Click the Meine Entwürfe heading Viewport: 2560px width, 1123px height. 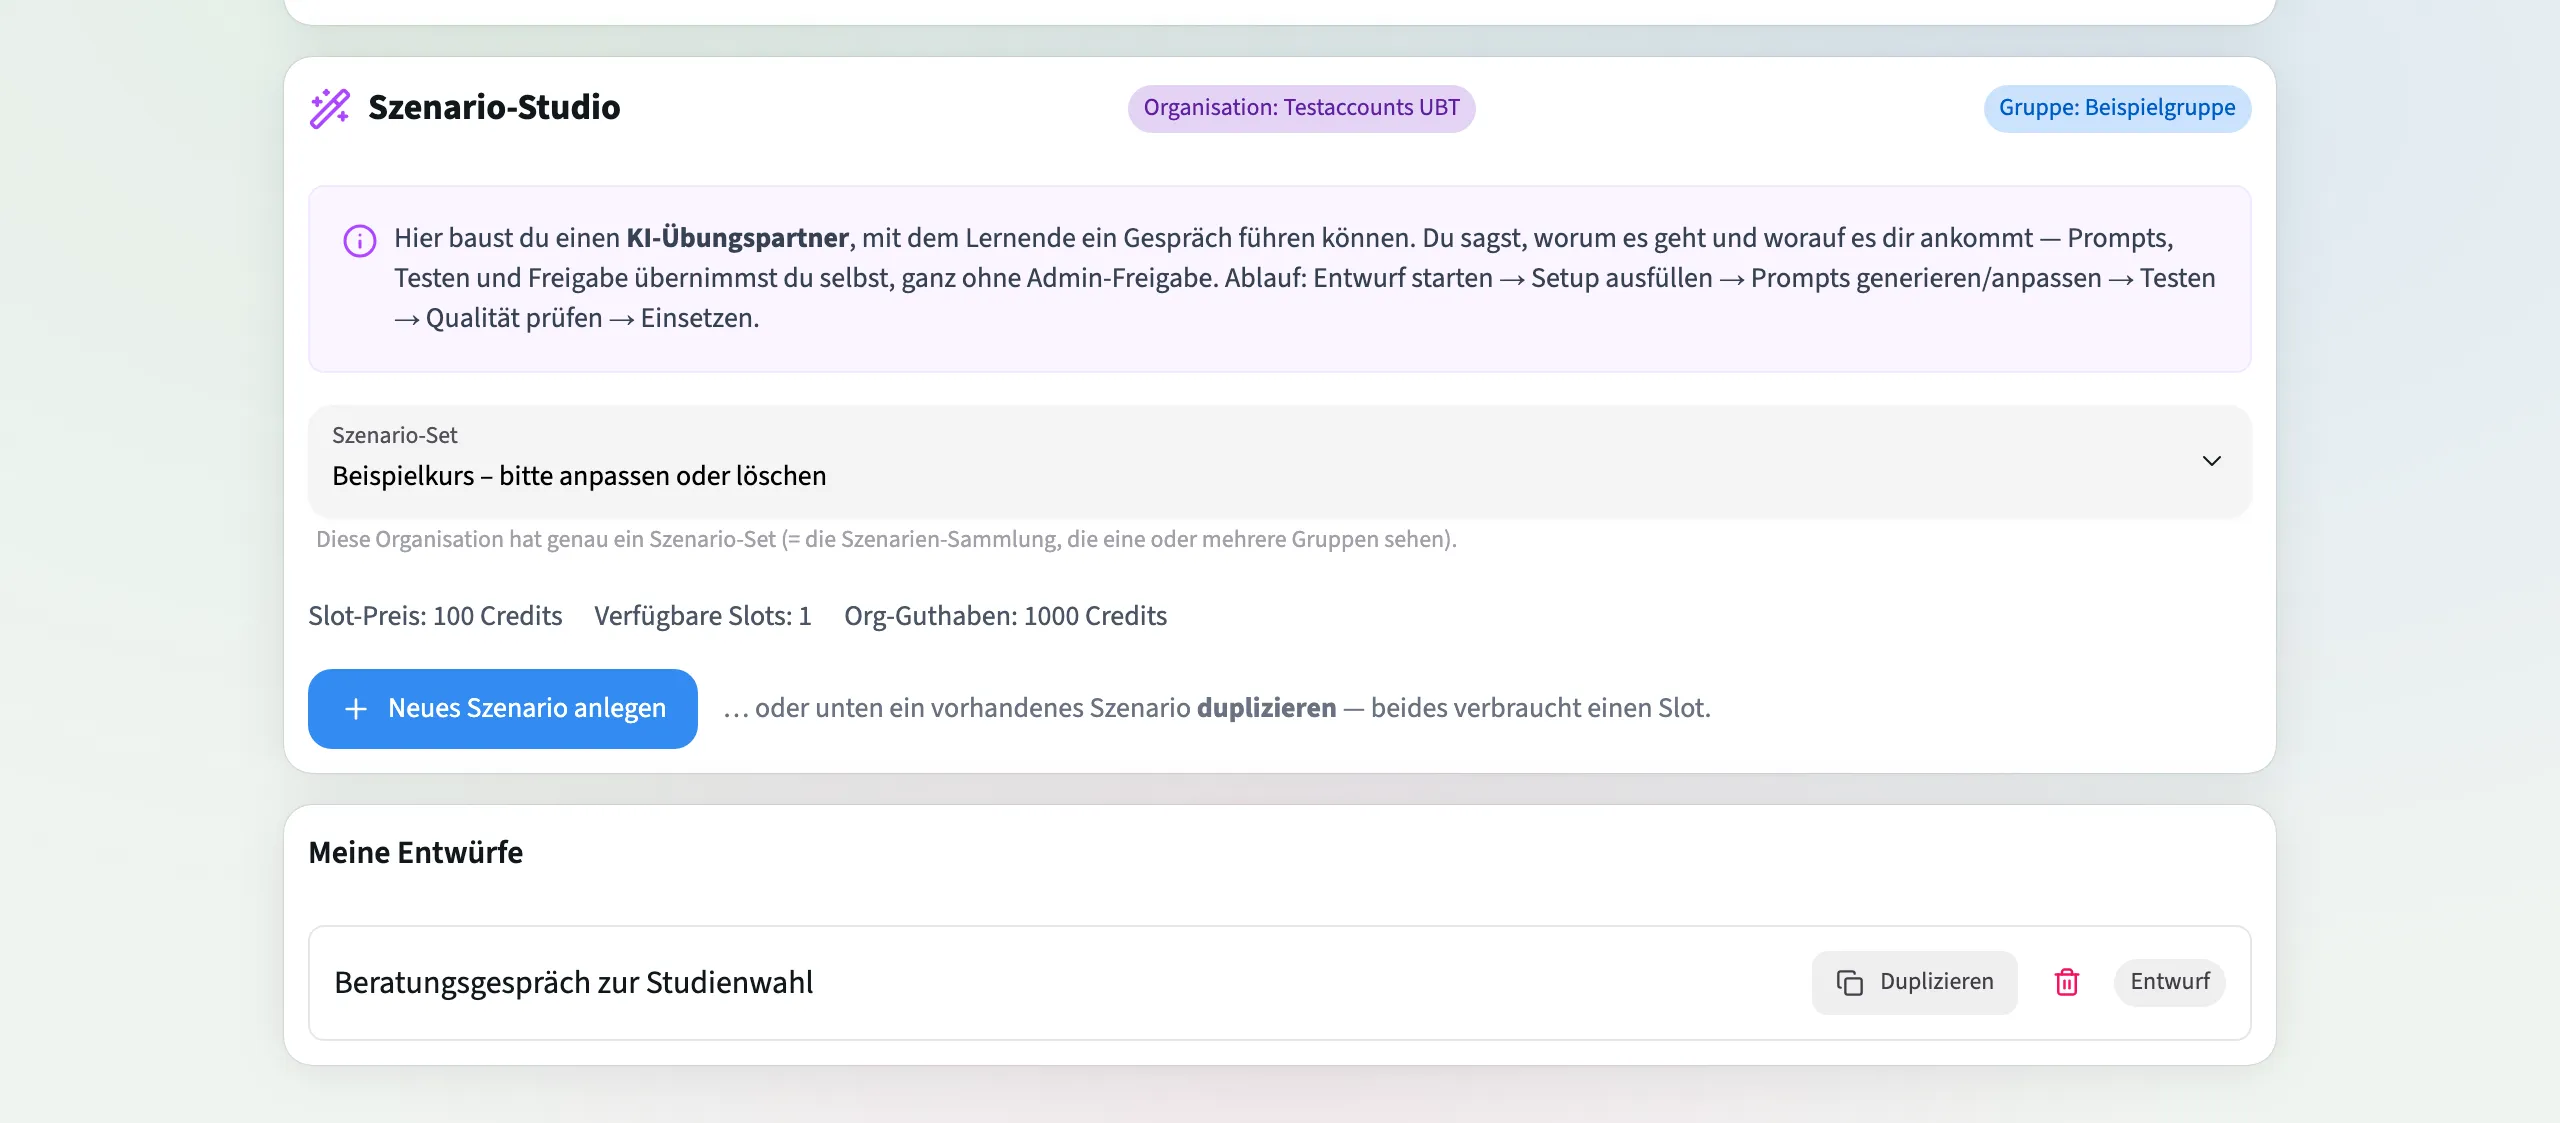coord(416,853)
